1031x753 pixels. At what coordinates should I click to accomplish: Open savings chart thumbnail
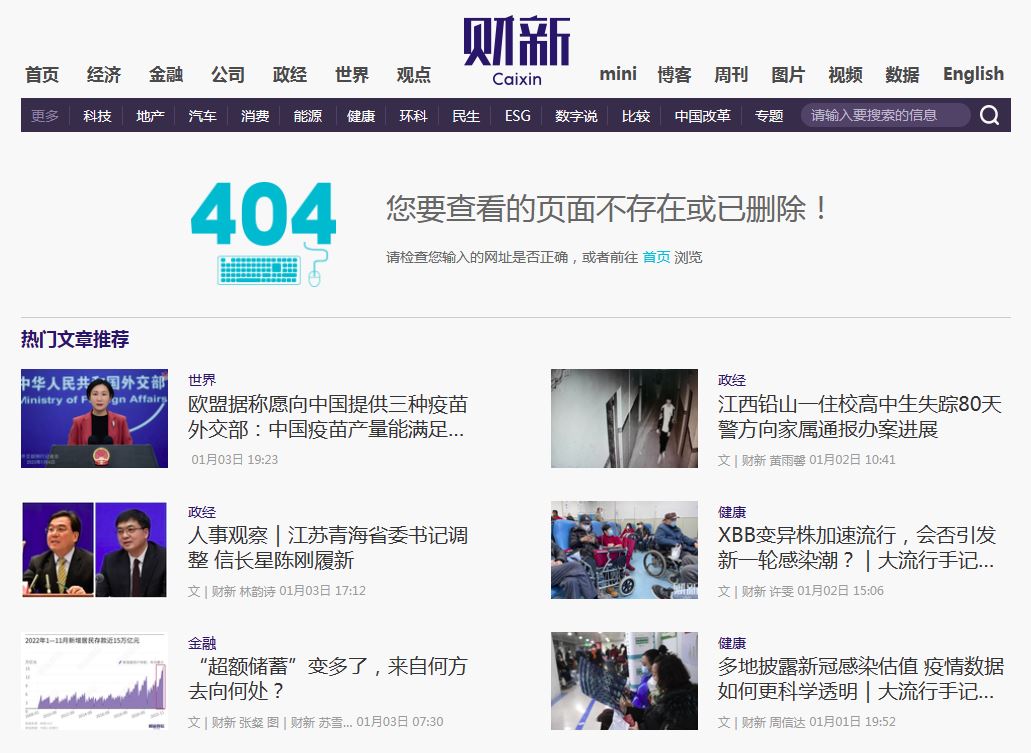[95, 681]
